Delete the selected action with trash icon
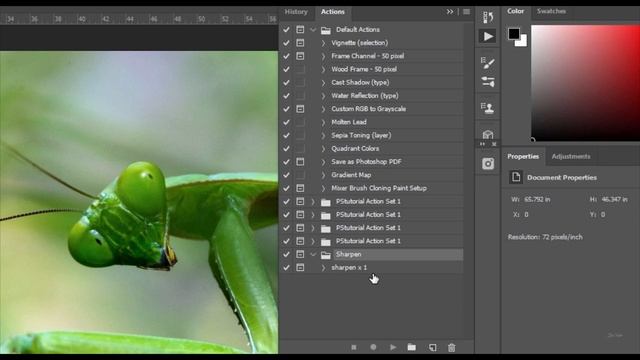 [x=451, y=347]
